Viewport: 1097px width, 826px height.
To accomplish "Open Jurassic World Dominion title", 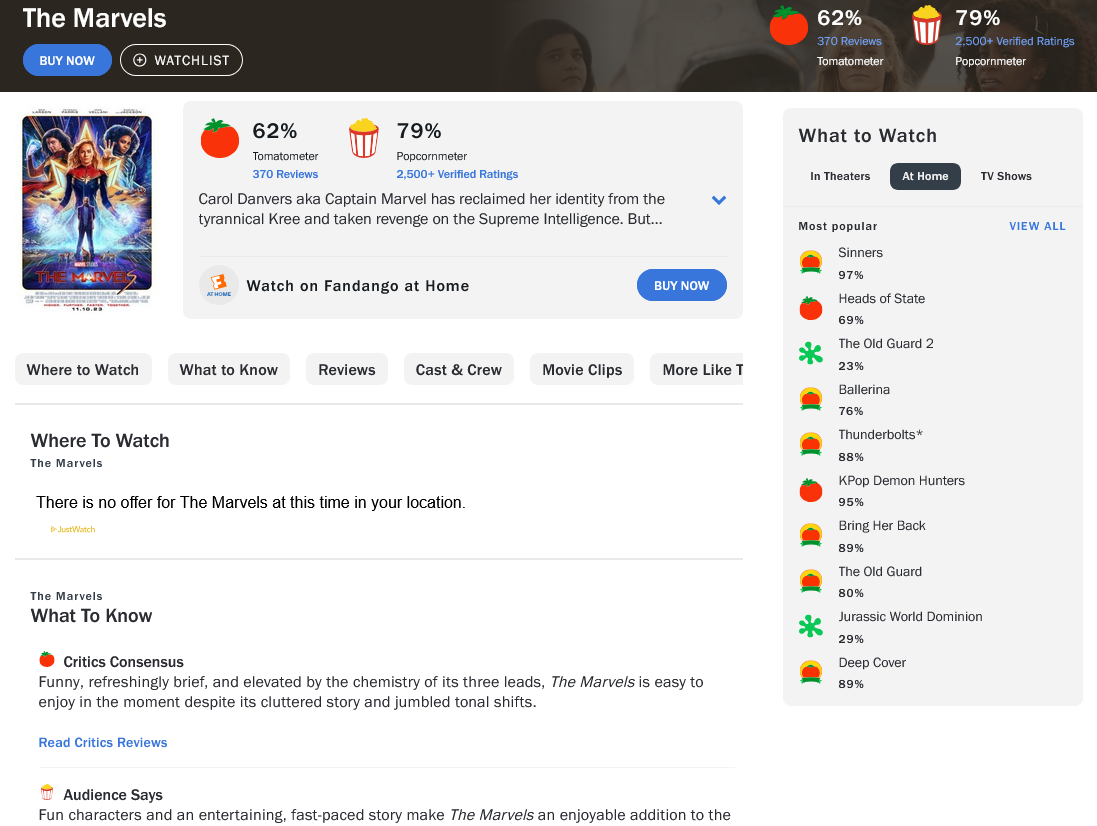I will pos(910,616).
